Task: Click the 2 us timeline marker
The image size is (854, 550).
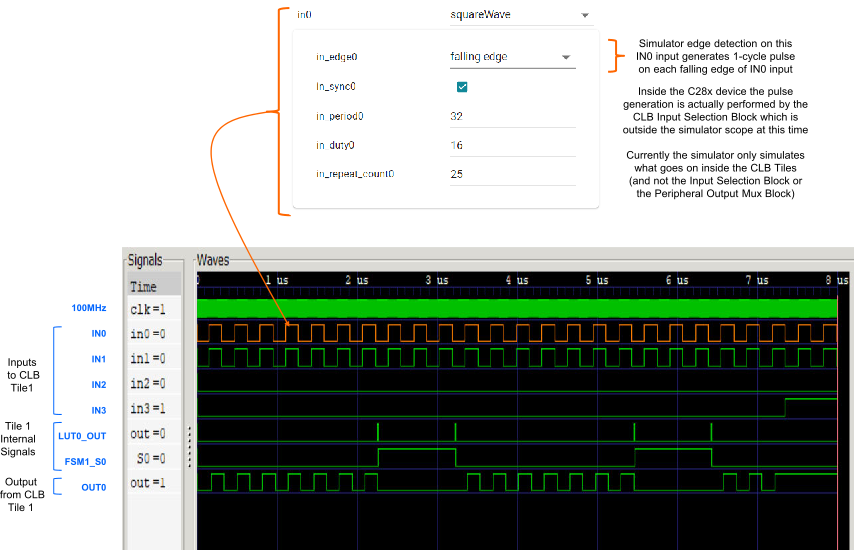Action: [356, 280]
